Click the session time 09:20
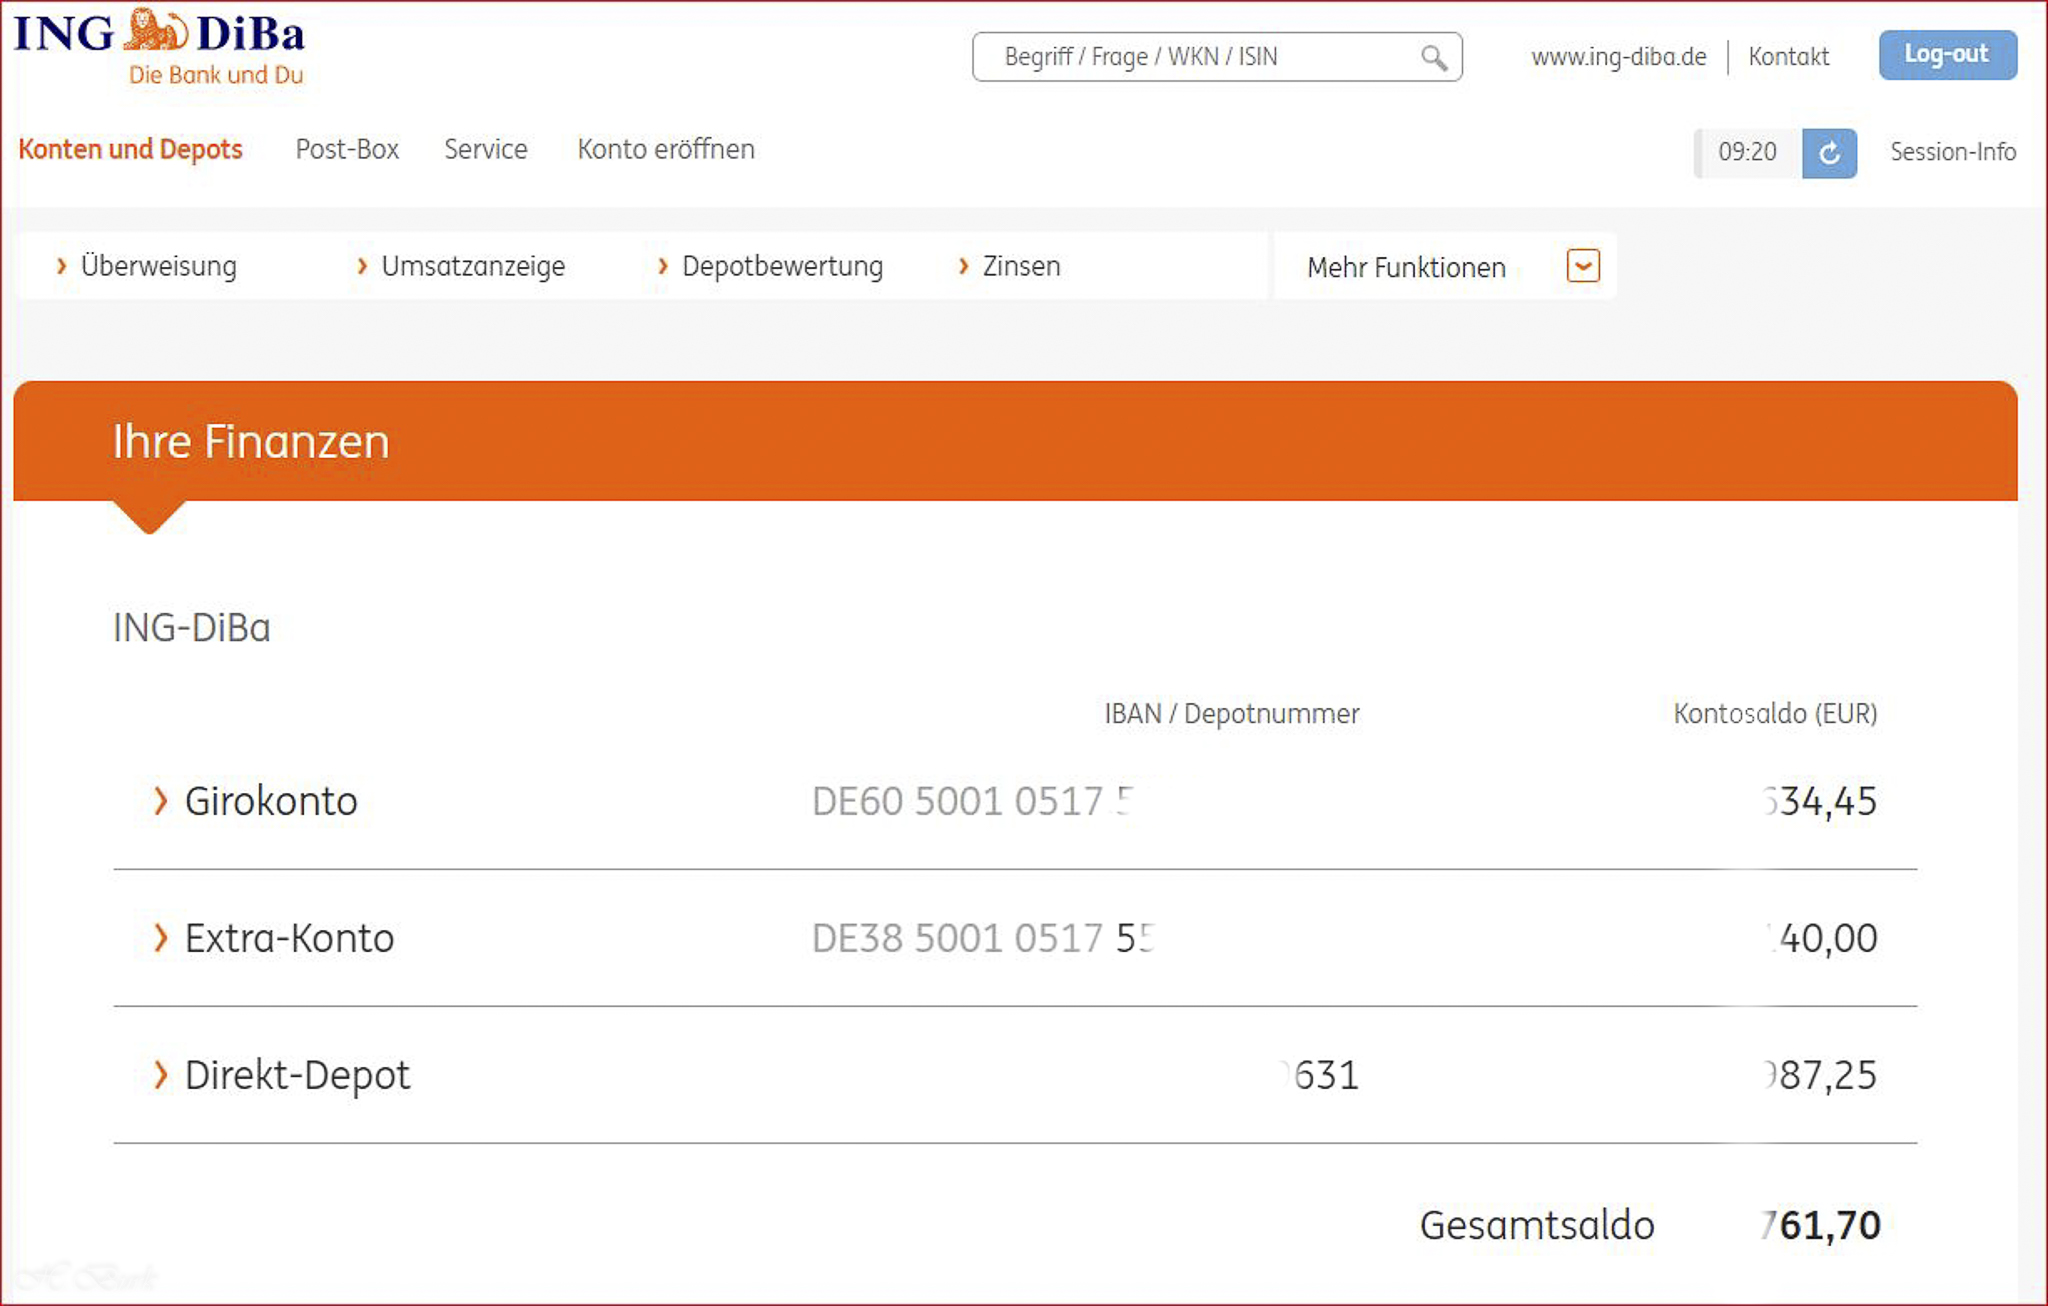The height and width of the screenshot is (1306, 2048). (x=1747, y=153)
